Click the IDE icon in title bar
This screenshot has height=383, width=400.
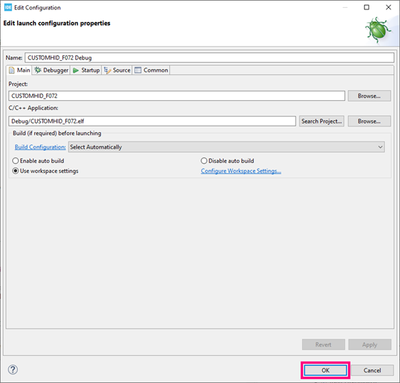tap(8, 7)
